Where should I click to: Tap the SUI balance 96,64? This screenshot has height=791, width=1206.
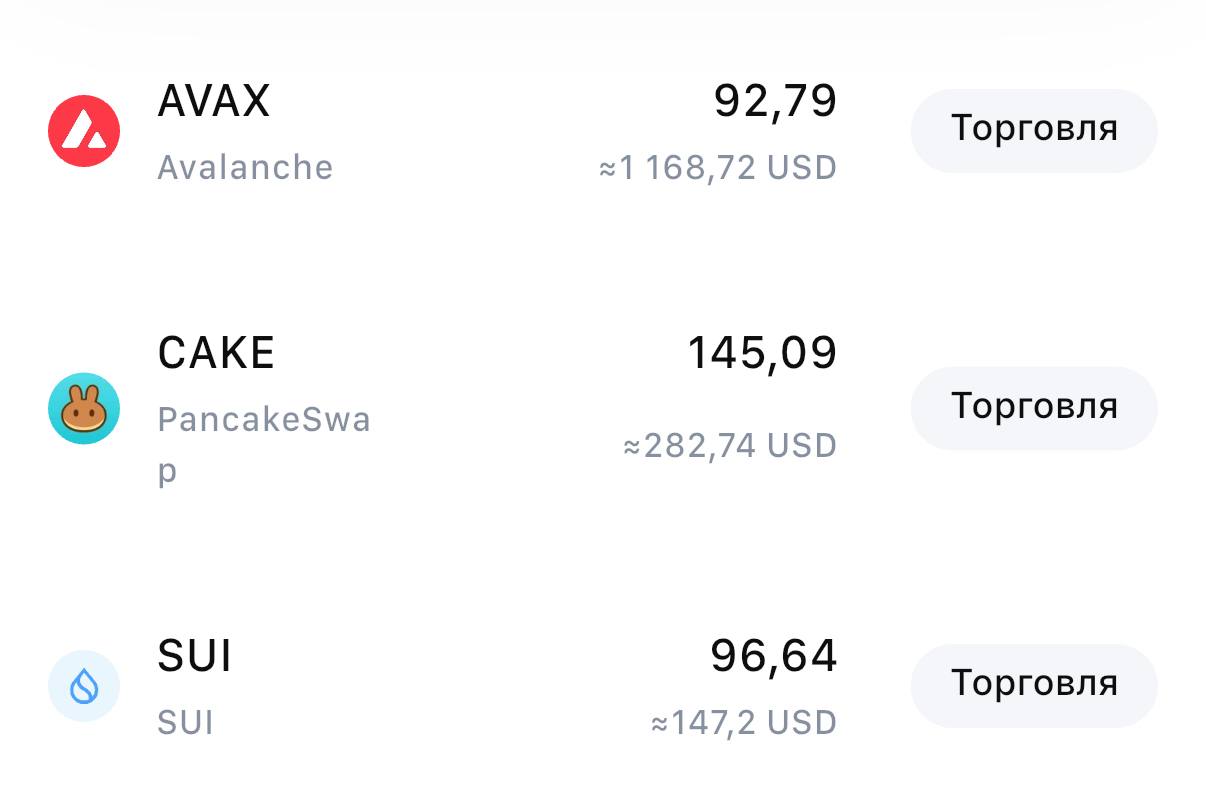[x=773, y=657]
